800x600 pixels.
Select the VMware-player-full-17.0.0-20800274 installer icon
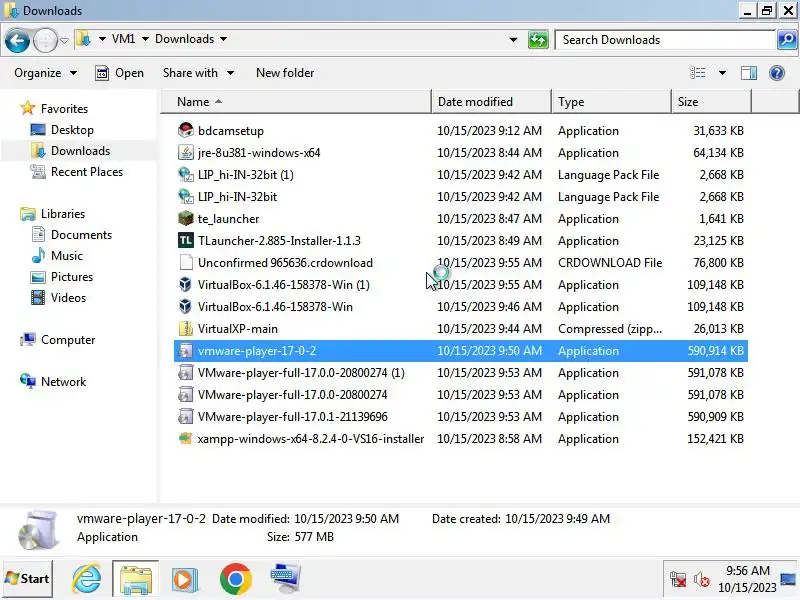(x=186, y=394)
